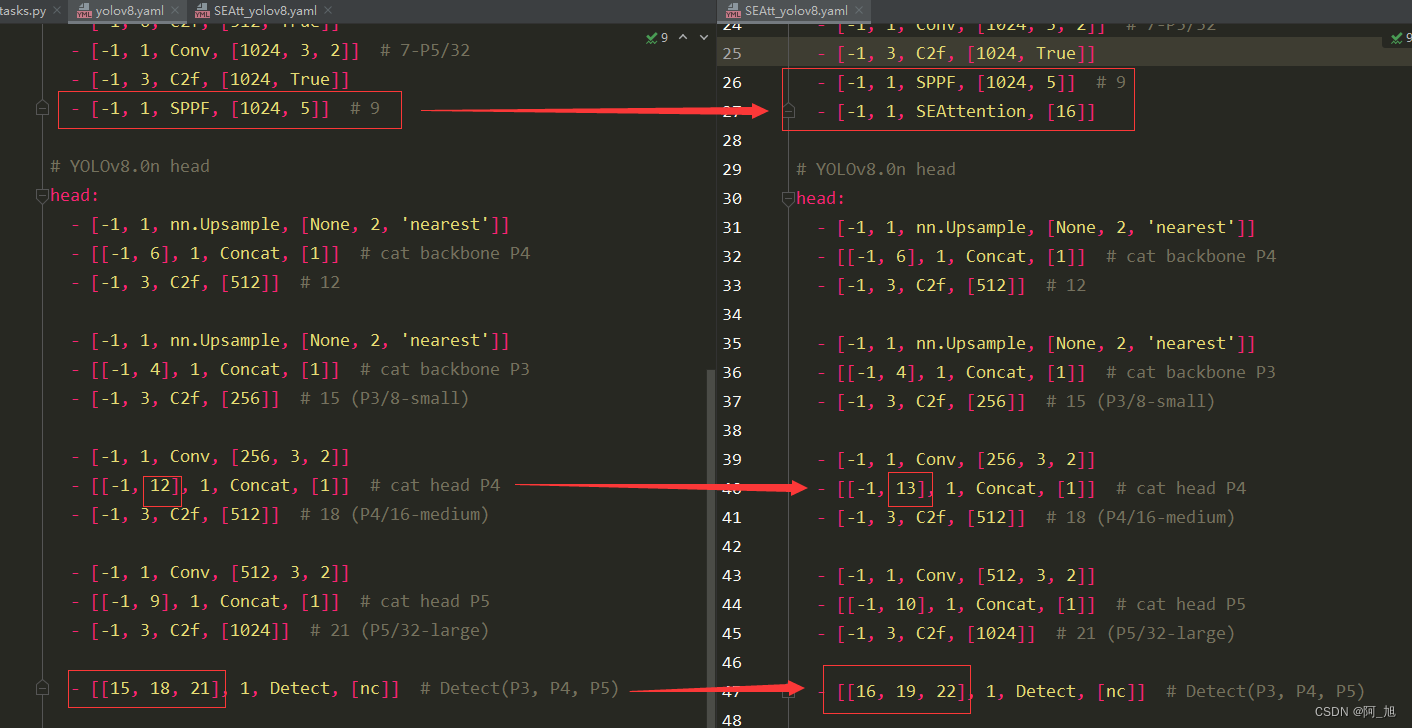Click 'cat head P5' comment on line 44

(x=1181, y=604)
